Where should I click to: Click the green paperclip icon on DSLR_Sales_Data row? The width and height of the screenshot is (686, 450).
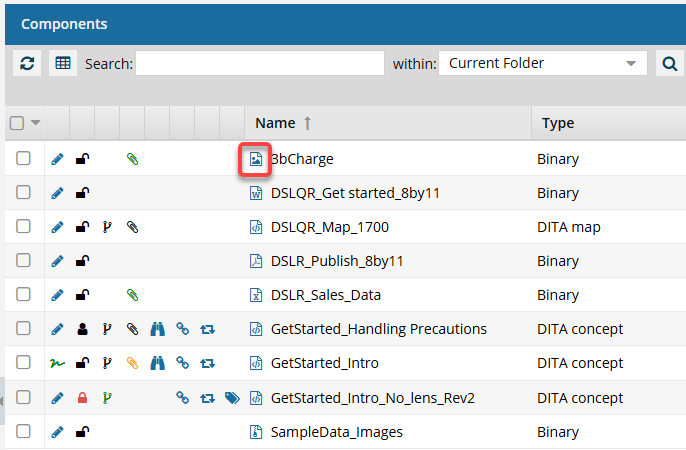132,295
